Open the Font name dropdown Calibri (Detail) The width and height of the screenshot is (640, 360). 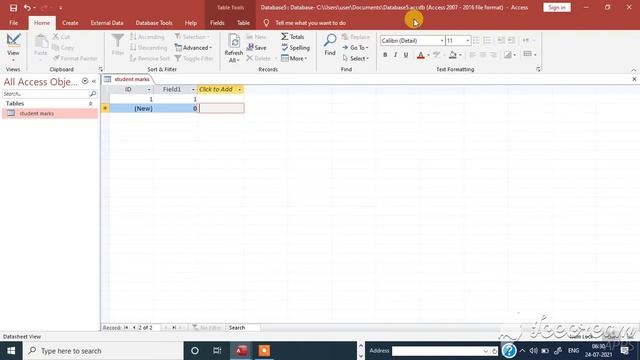(442, 40)
